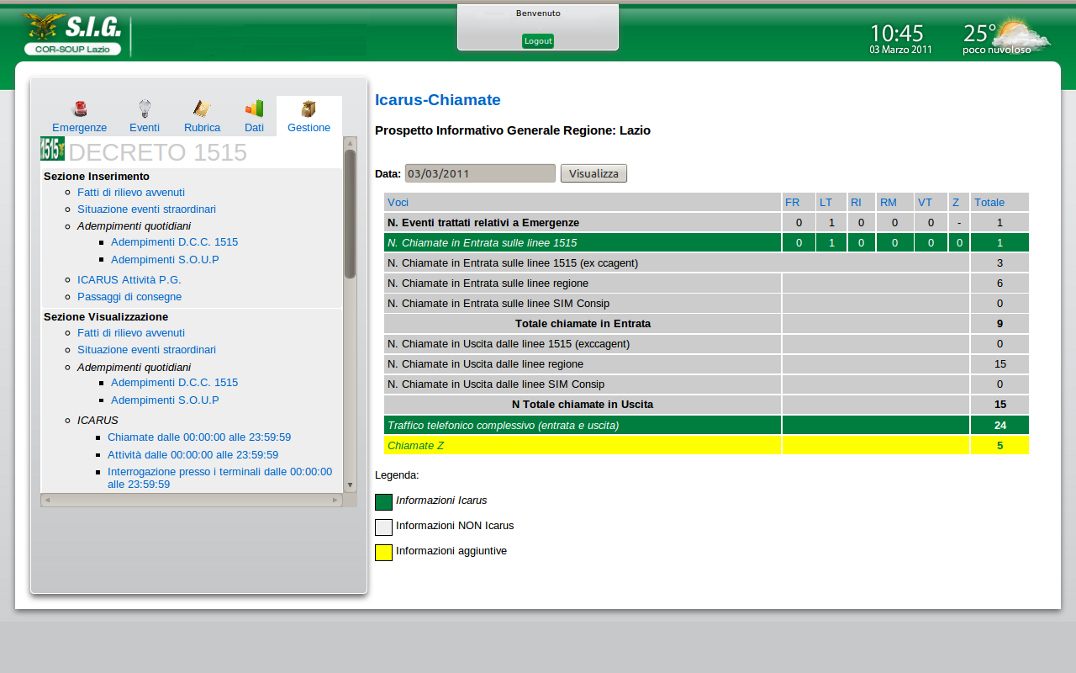Open Fatti di rilievo avvenuti under Sezione Visualizzazione

click(x=130, y=333)
